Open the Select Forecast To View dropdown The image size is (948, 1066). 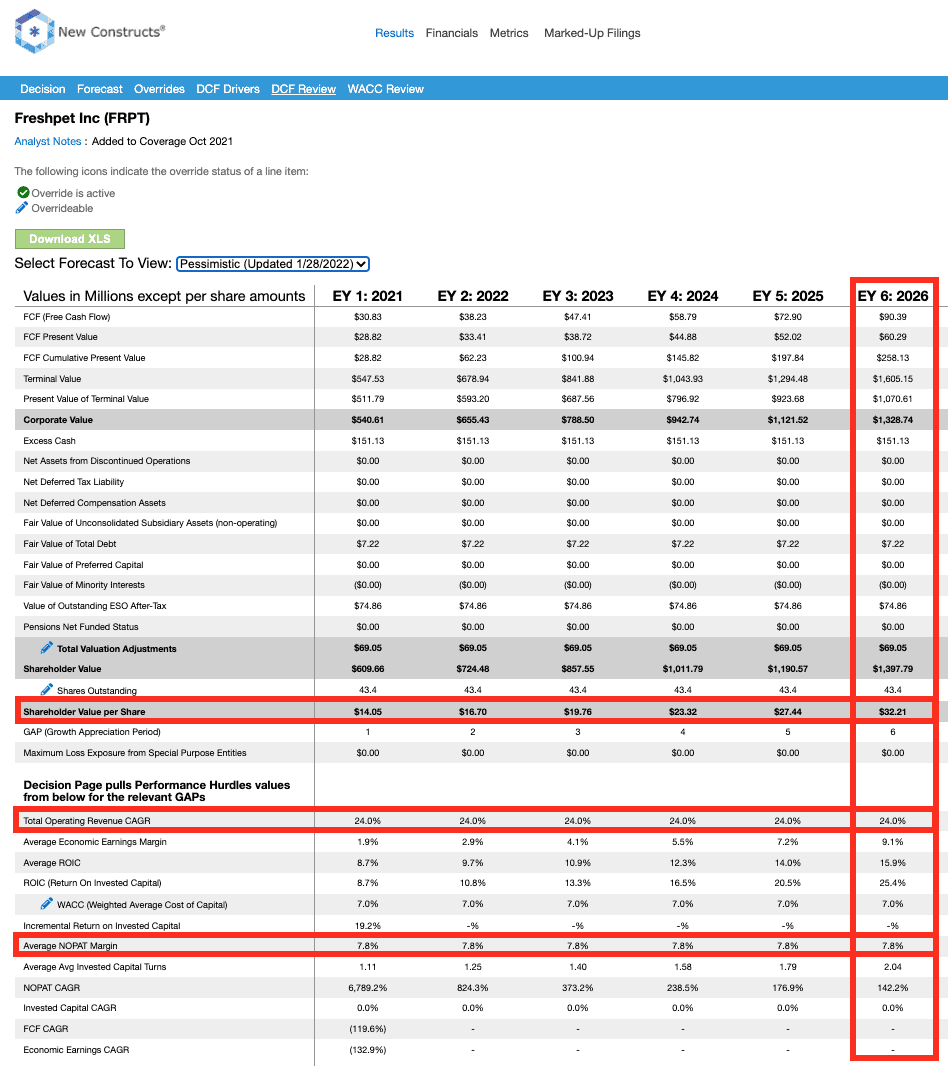(x=273, y=264)
